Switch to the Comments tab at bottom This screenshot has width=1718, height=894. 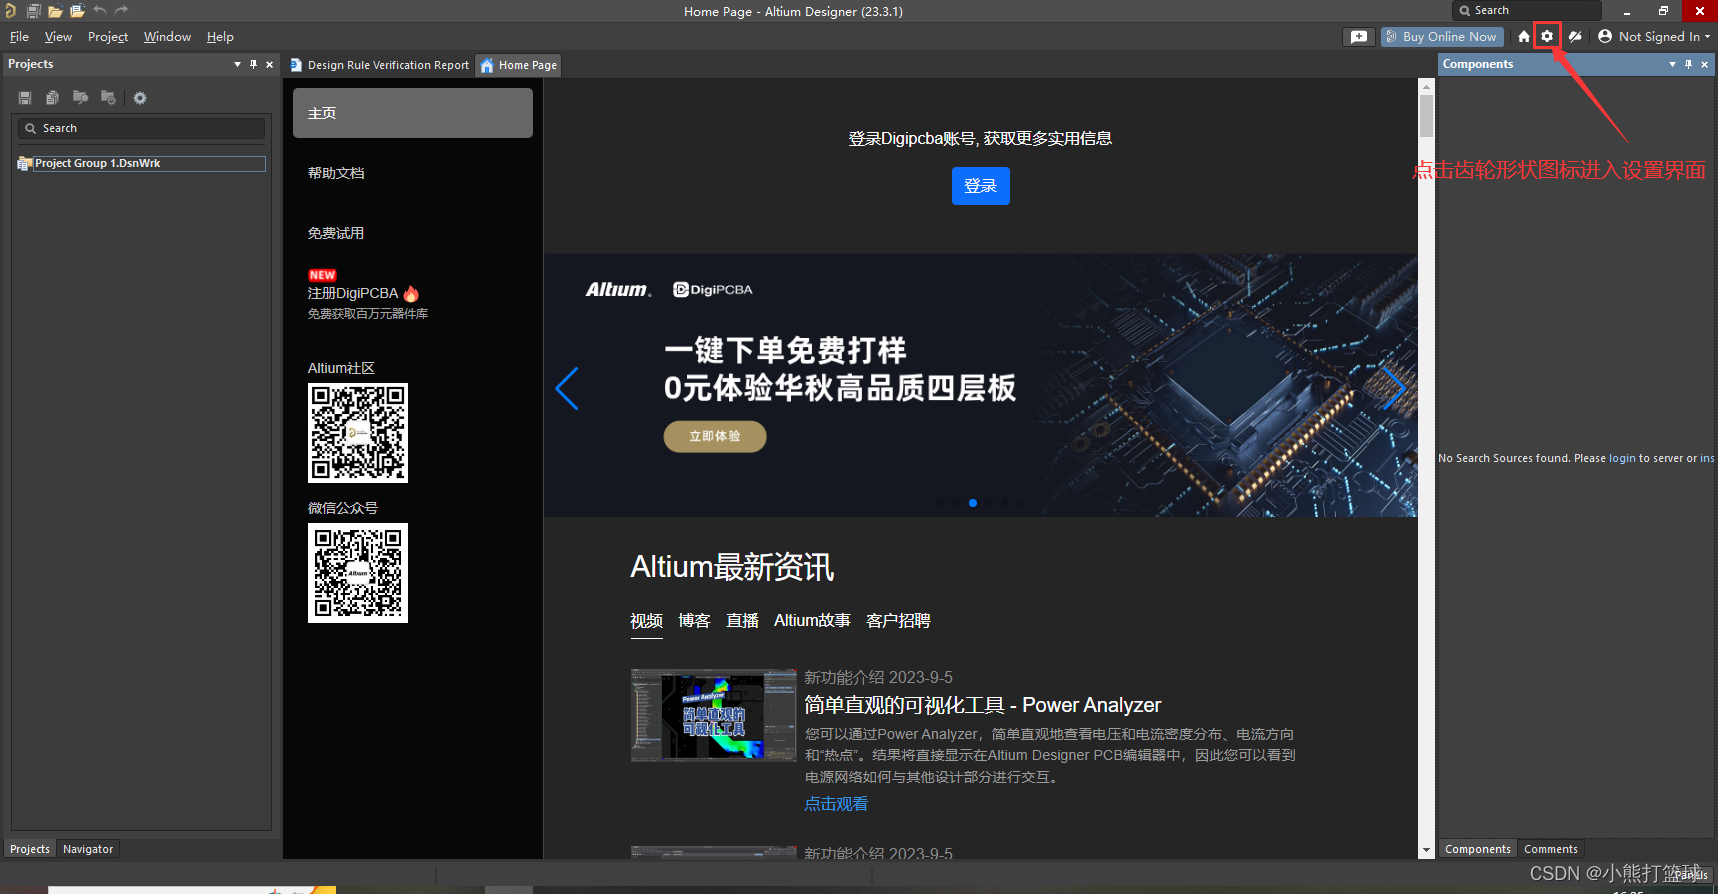point(1551,849)
